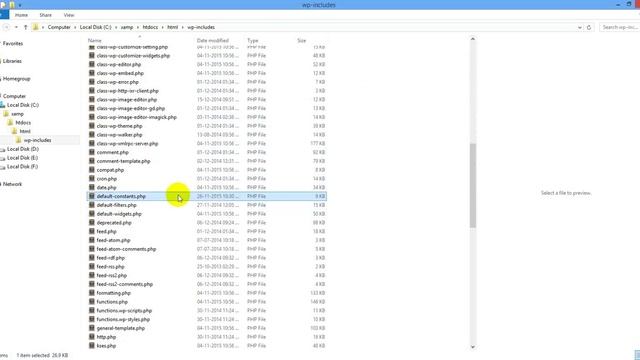Select the compat.php file icon
640x360 pixels.
pos(92,170)
